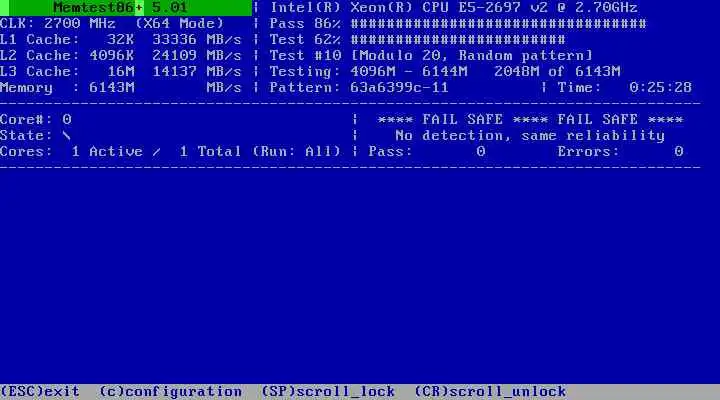720x400 pixels.
Task: Click the Memory 6143M line
Action: point(121,87)
